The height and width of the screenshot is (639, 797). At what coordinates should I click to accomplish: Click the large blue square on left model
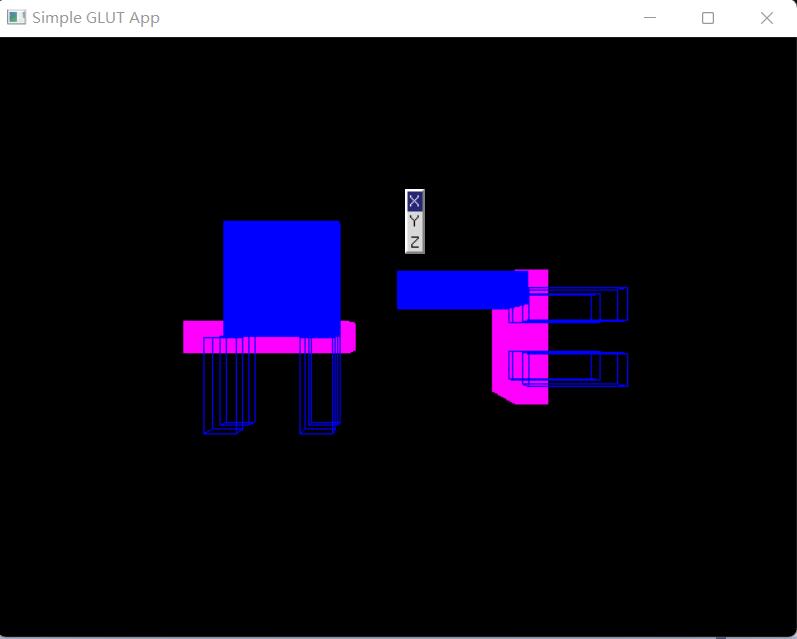coord(282,279)
